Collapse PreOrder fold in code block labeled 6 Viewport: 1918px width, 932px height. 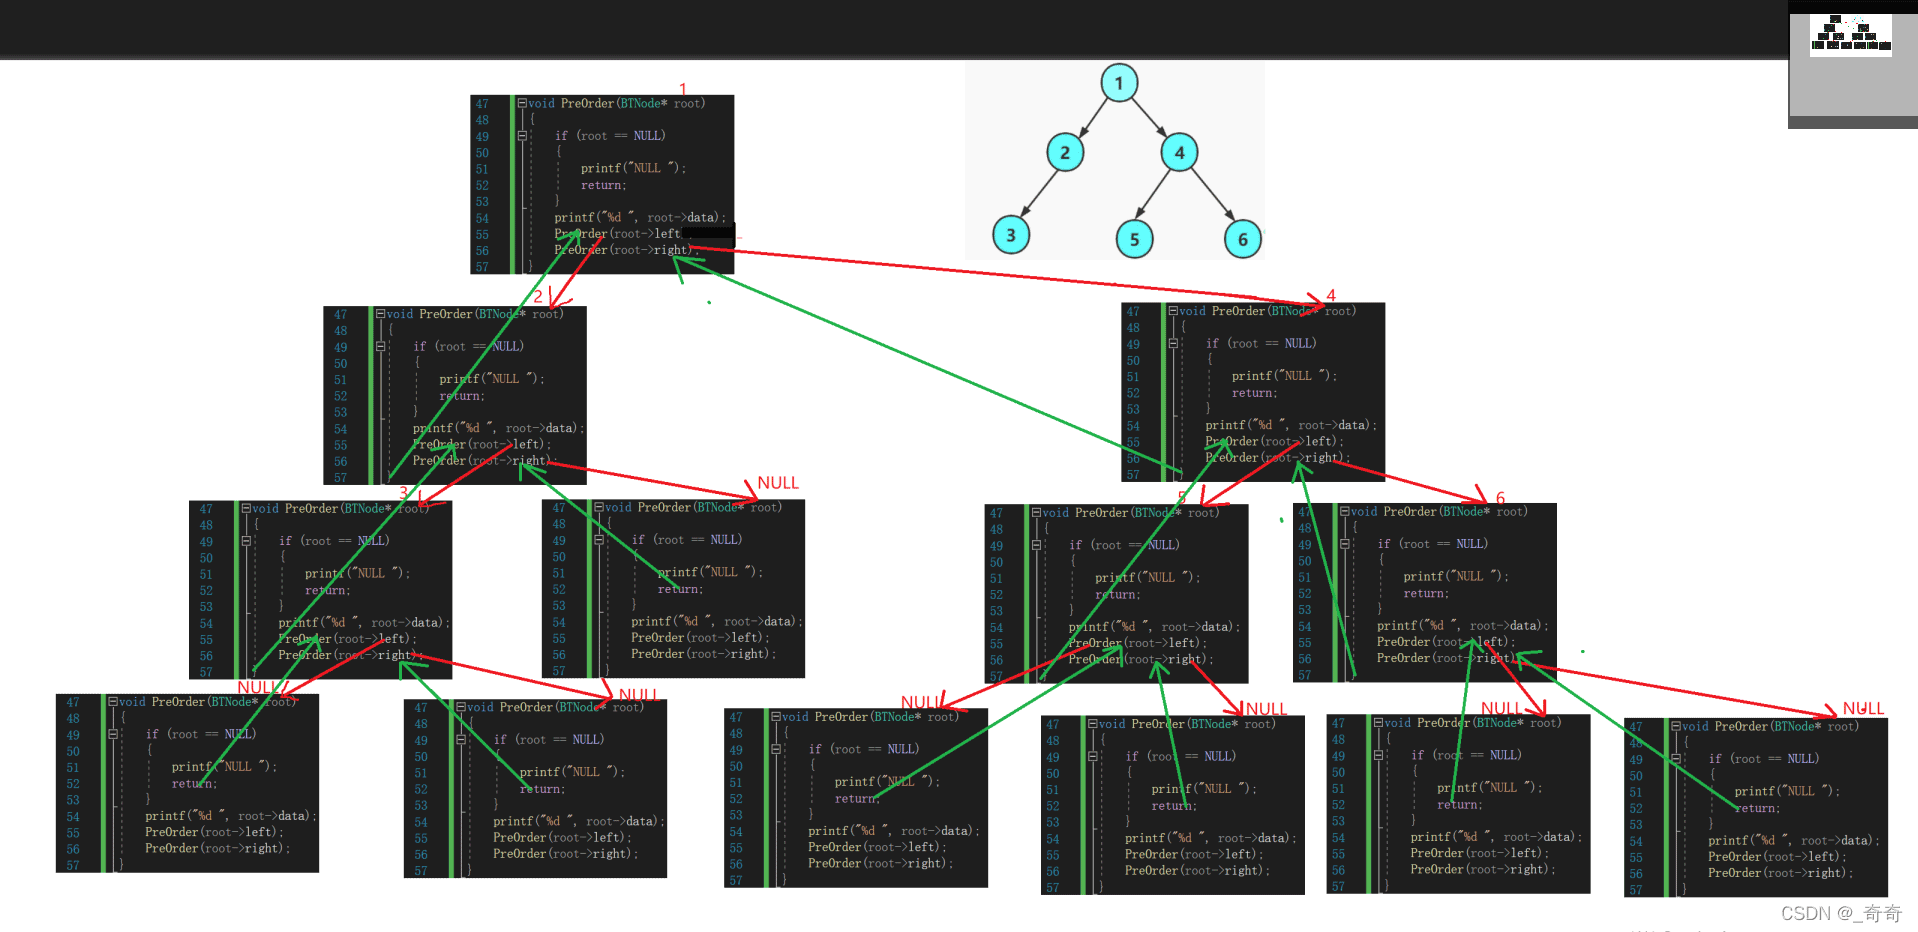click(x=1346, y=511)
